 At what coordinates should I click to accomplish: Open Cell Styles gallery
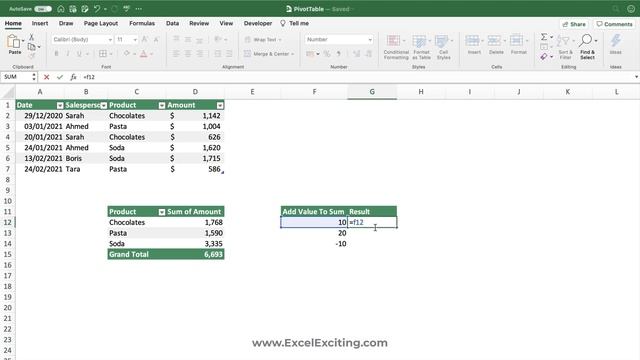coord(443,47)
